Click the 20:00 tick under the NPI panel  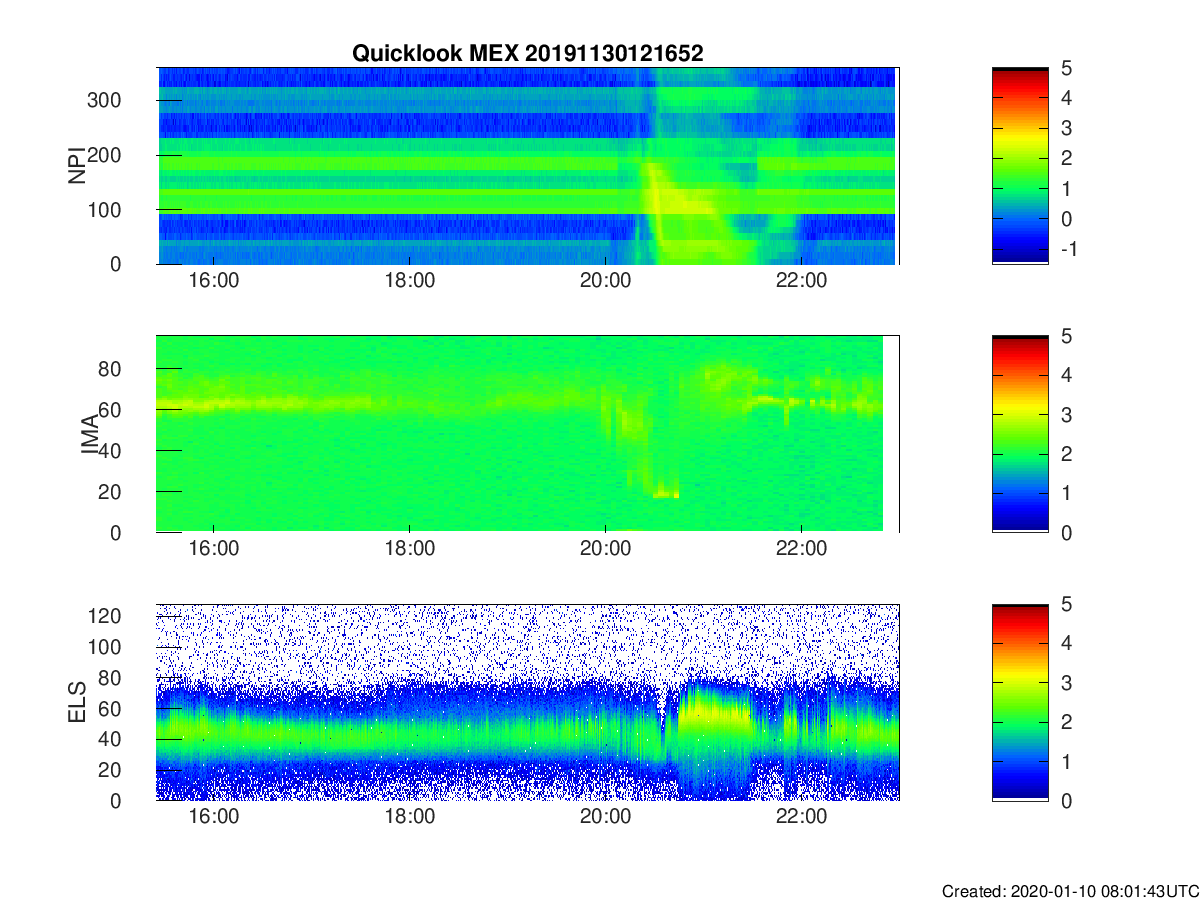click(x=605, y=281)
